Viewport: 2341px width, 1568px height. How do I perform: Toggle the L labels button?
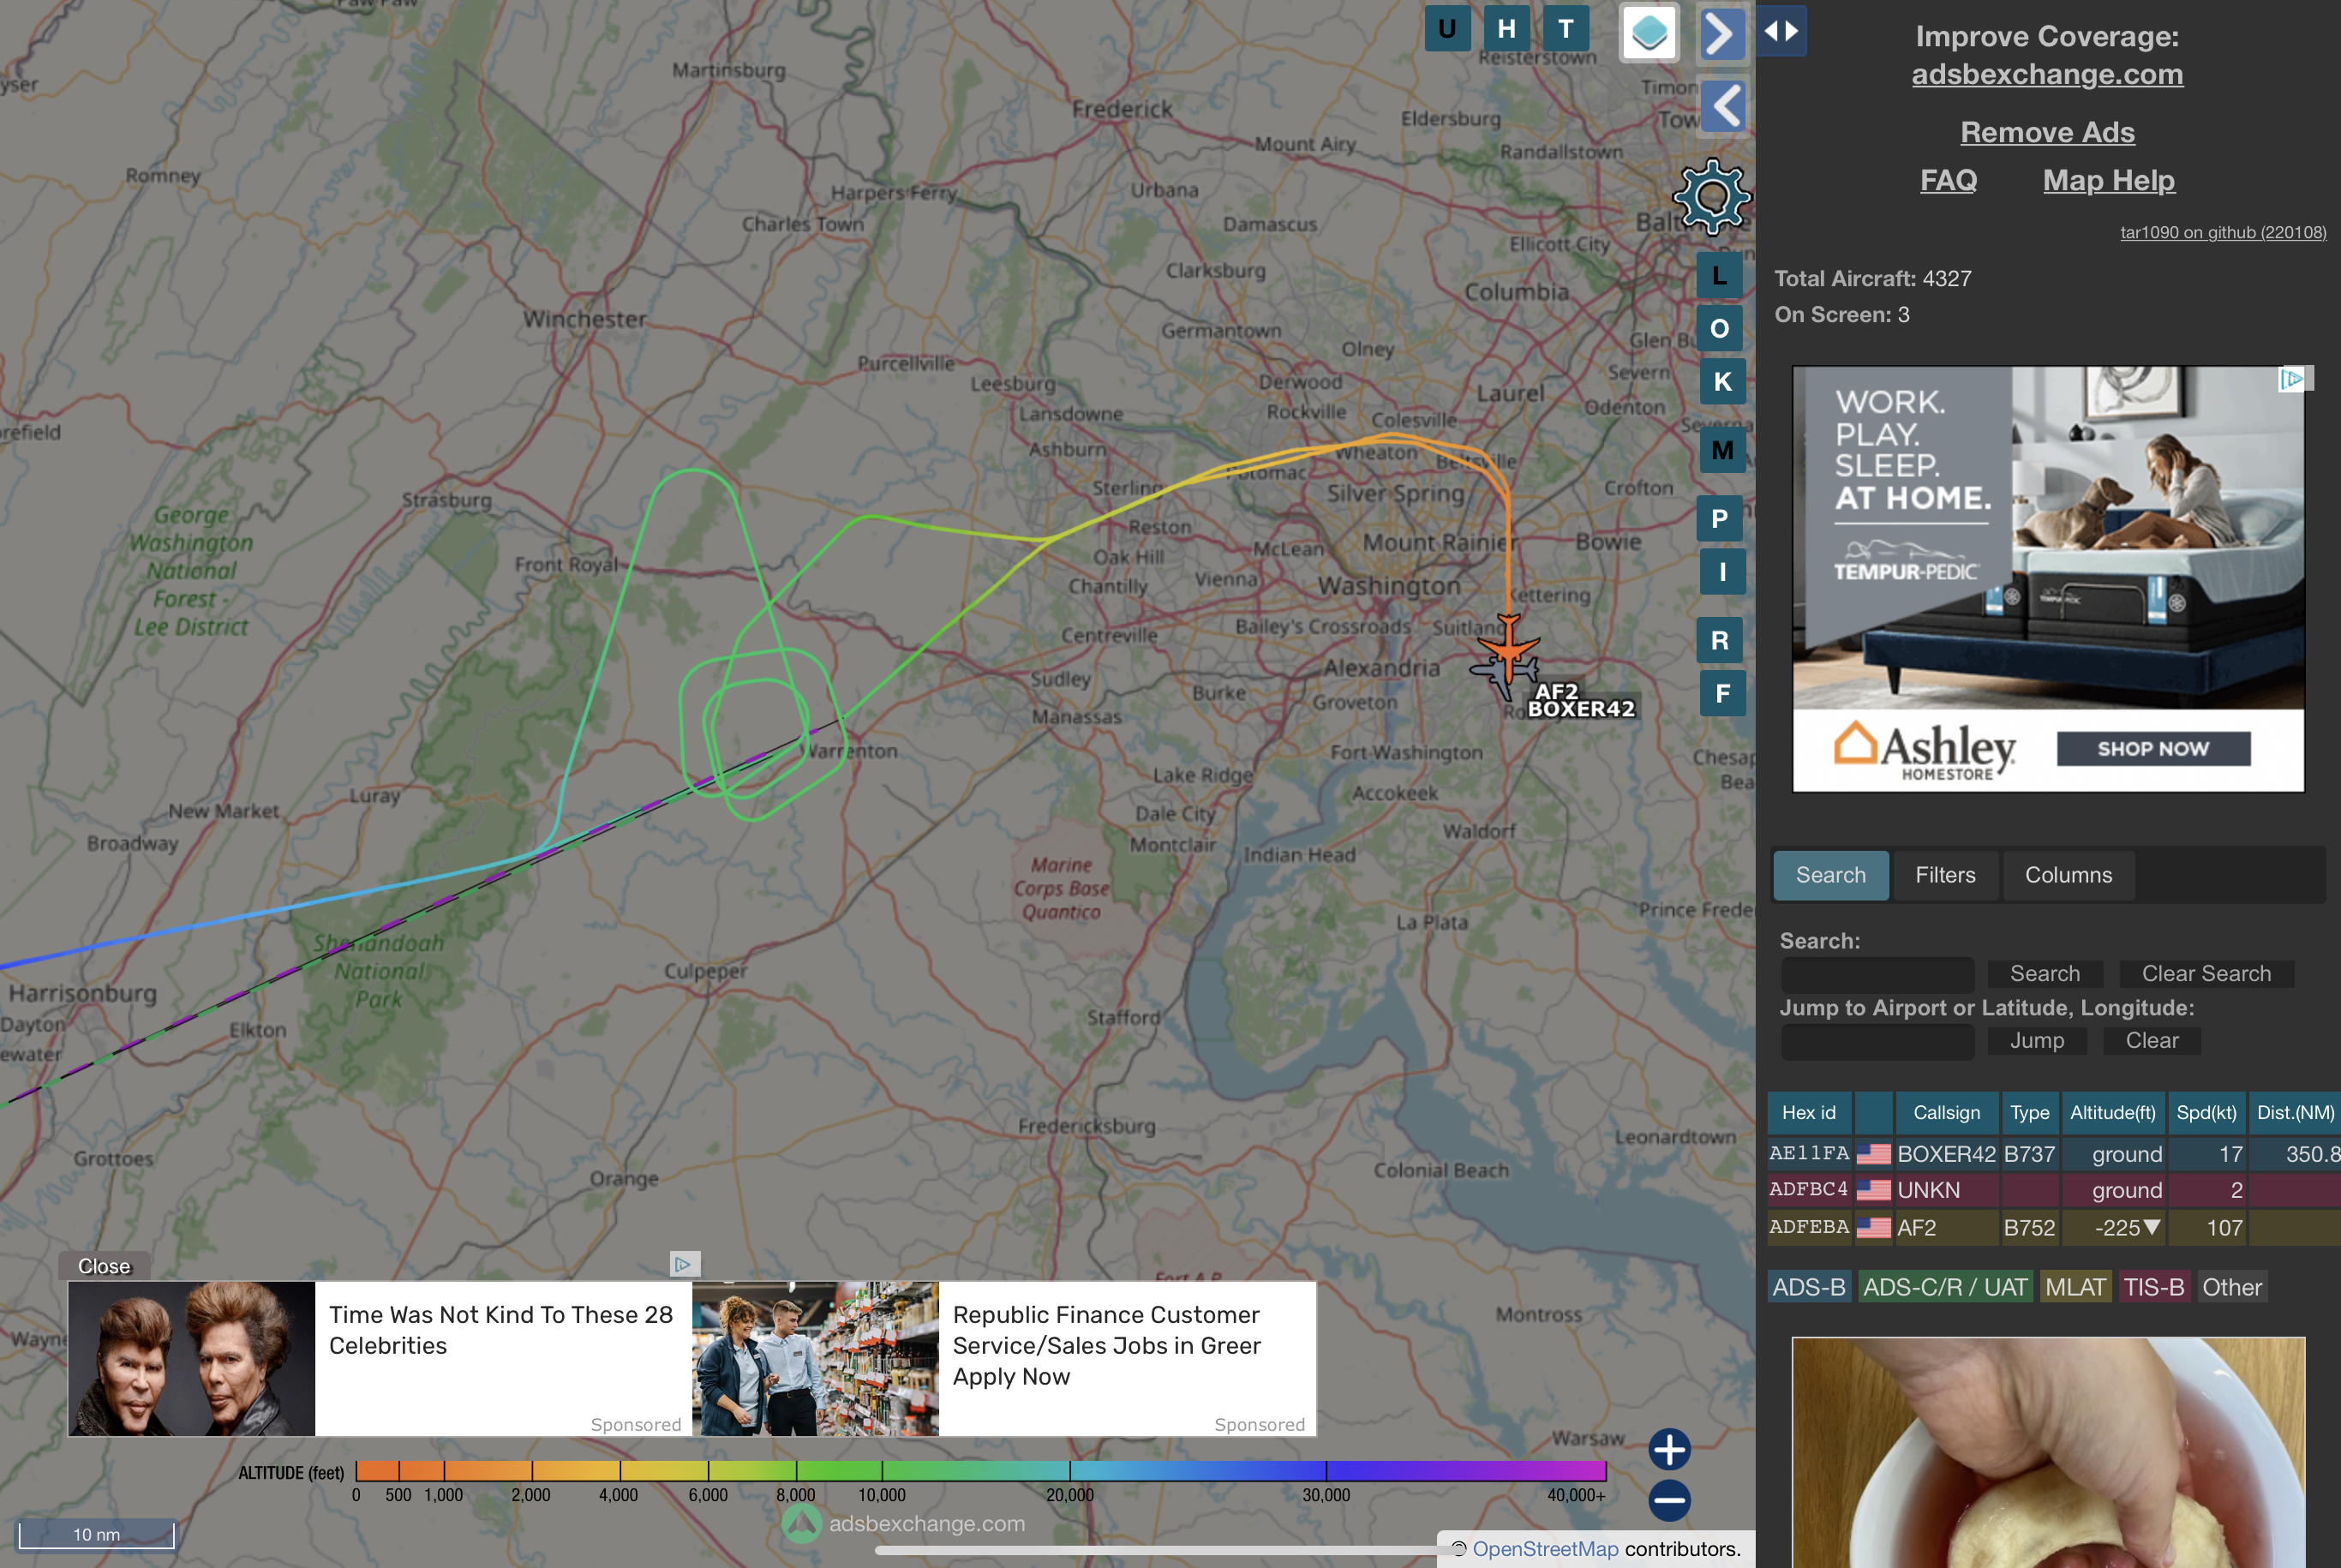tap(1720, 276)
